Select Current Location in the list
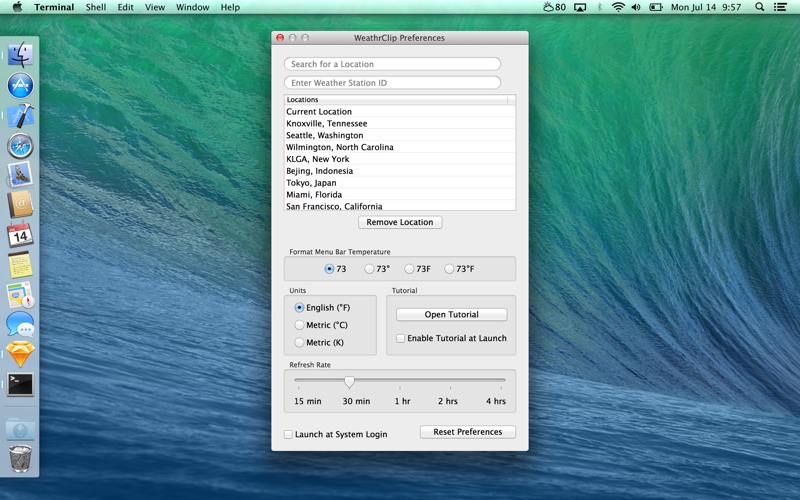Screen dimensions: 800x500 click(x=400, y=111)
